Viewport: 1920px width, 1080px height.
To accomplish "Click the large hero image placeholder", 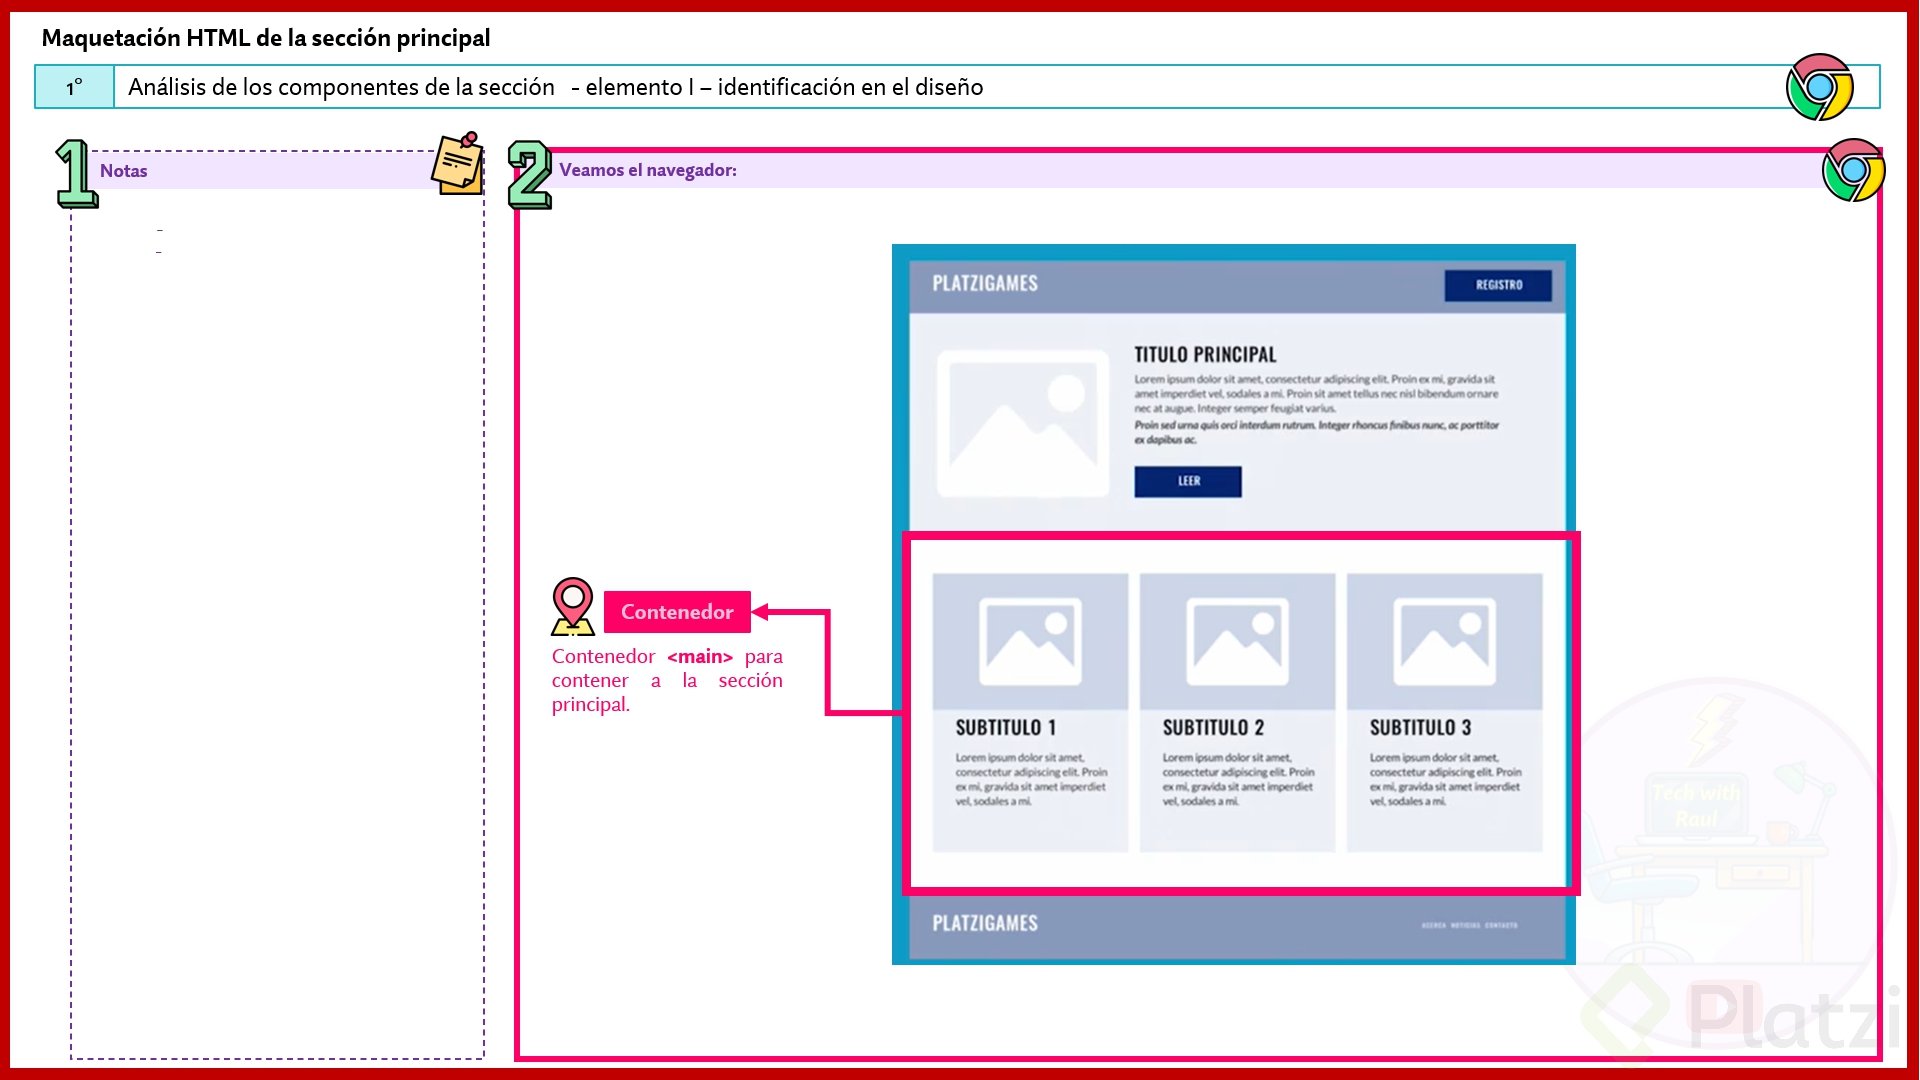I will click(x=1023, y=423).
